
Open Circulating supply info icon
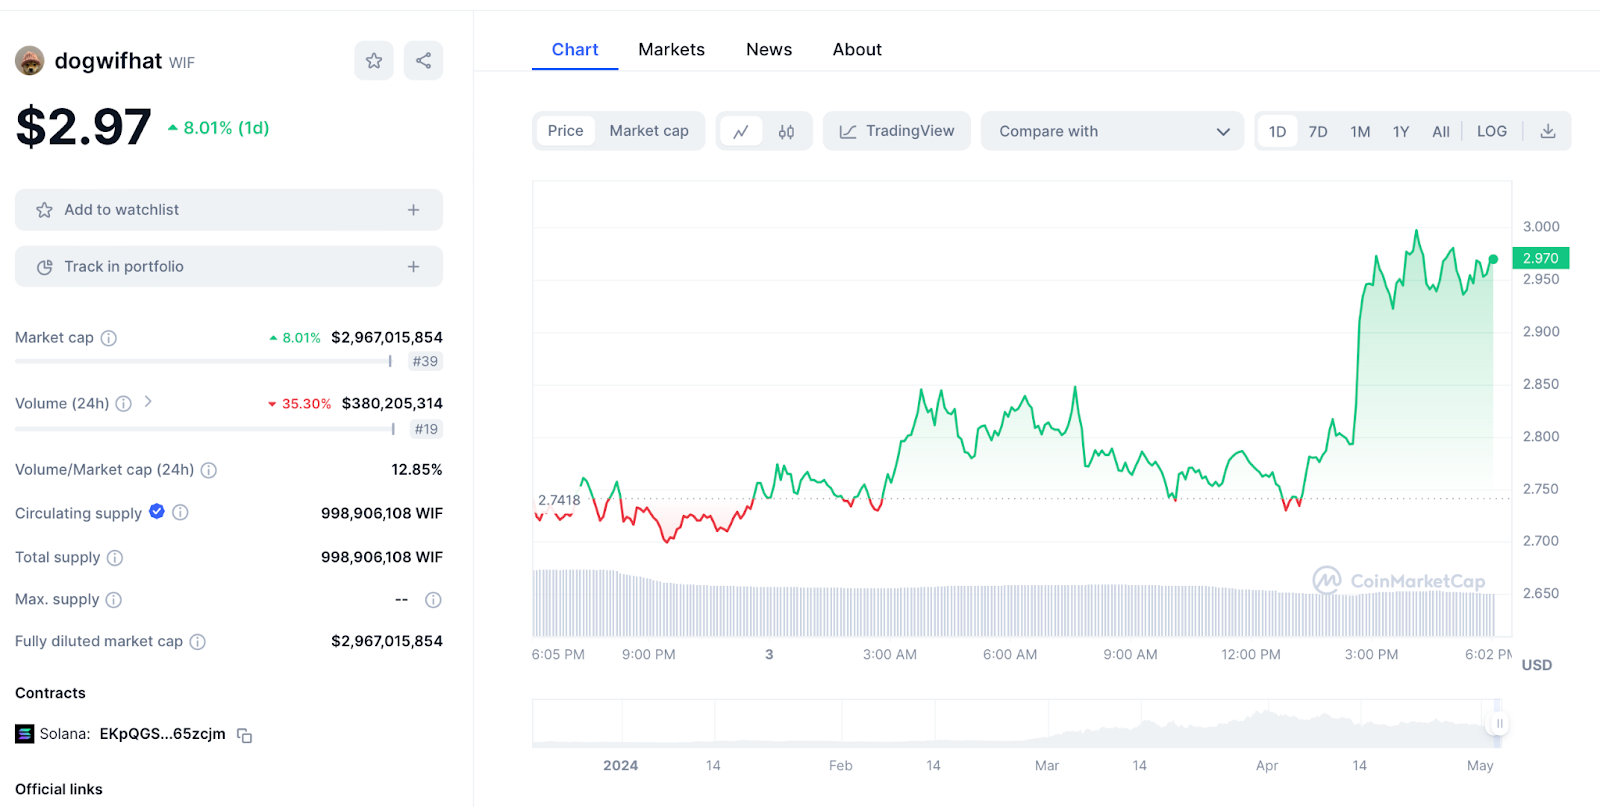(x=180, y=513)
